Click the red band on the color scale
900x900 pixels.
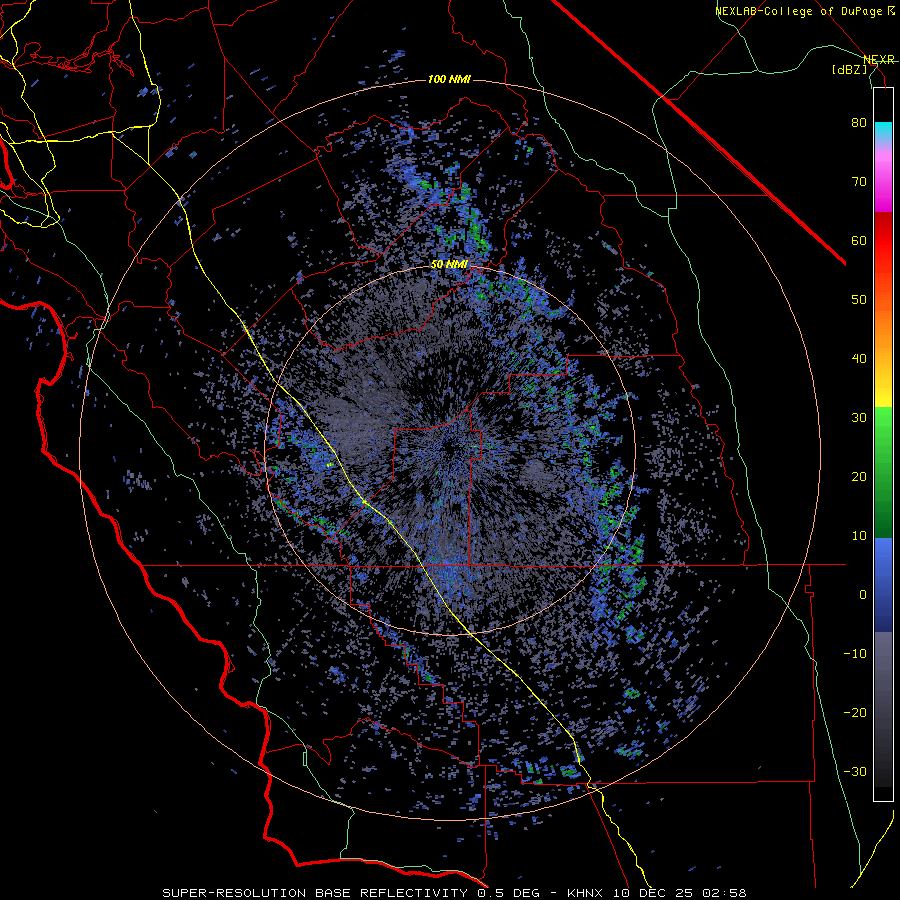[x=883, y=241]
